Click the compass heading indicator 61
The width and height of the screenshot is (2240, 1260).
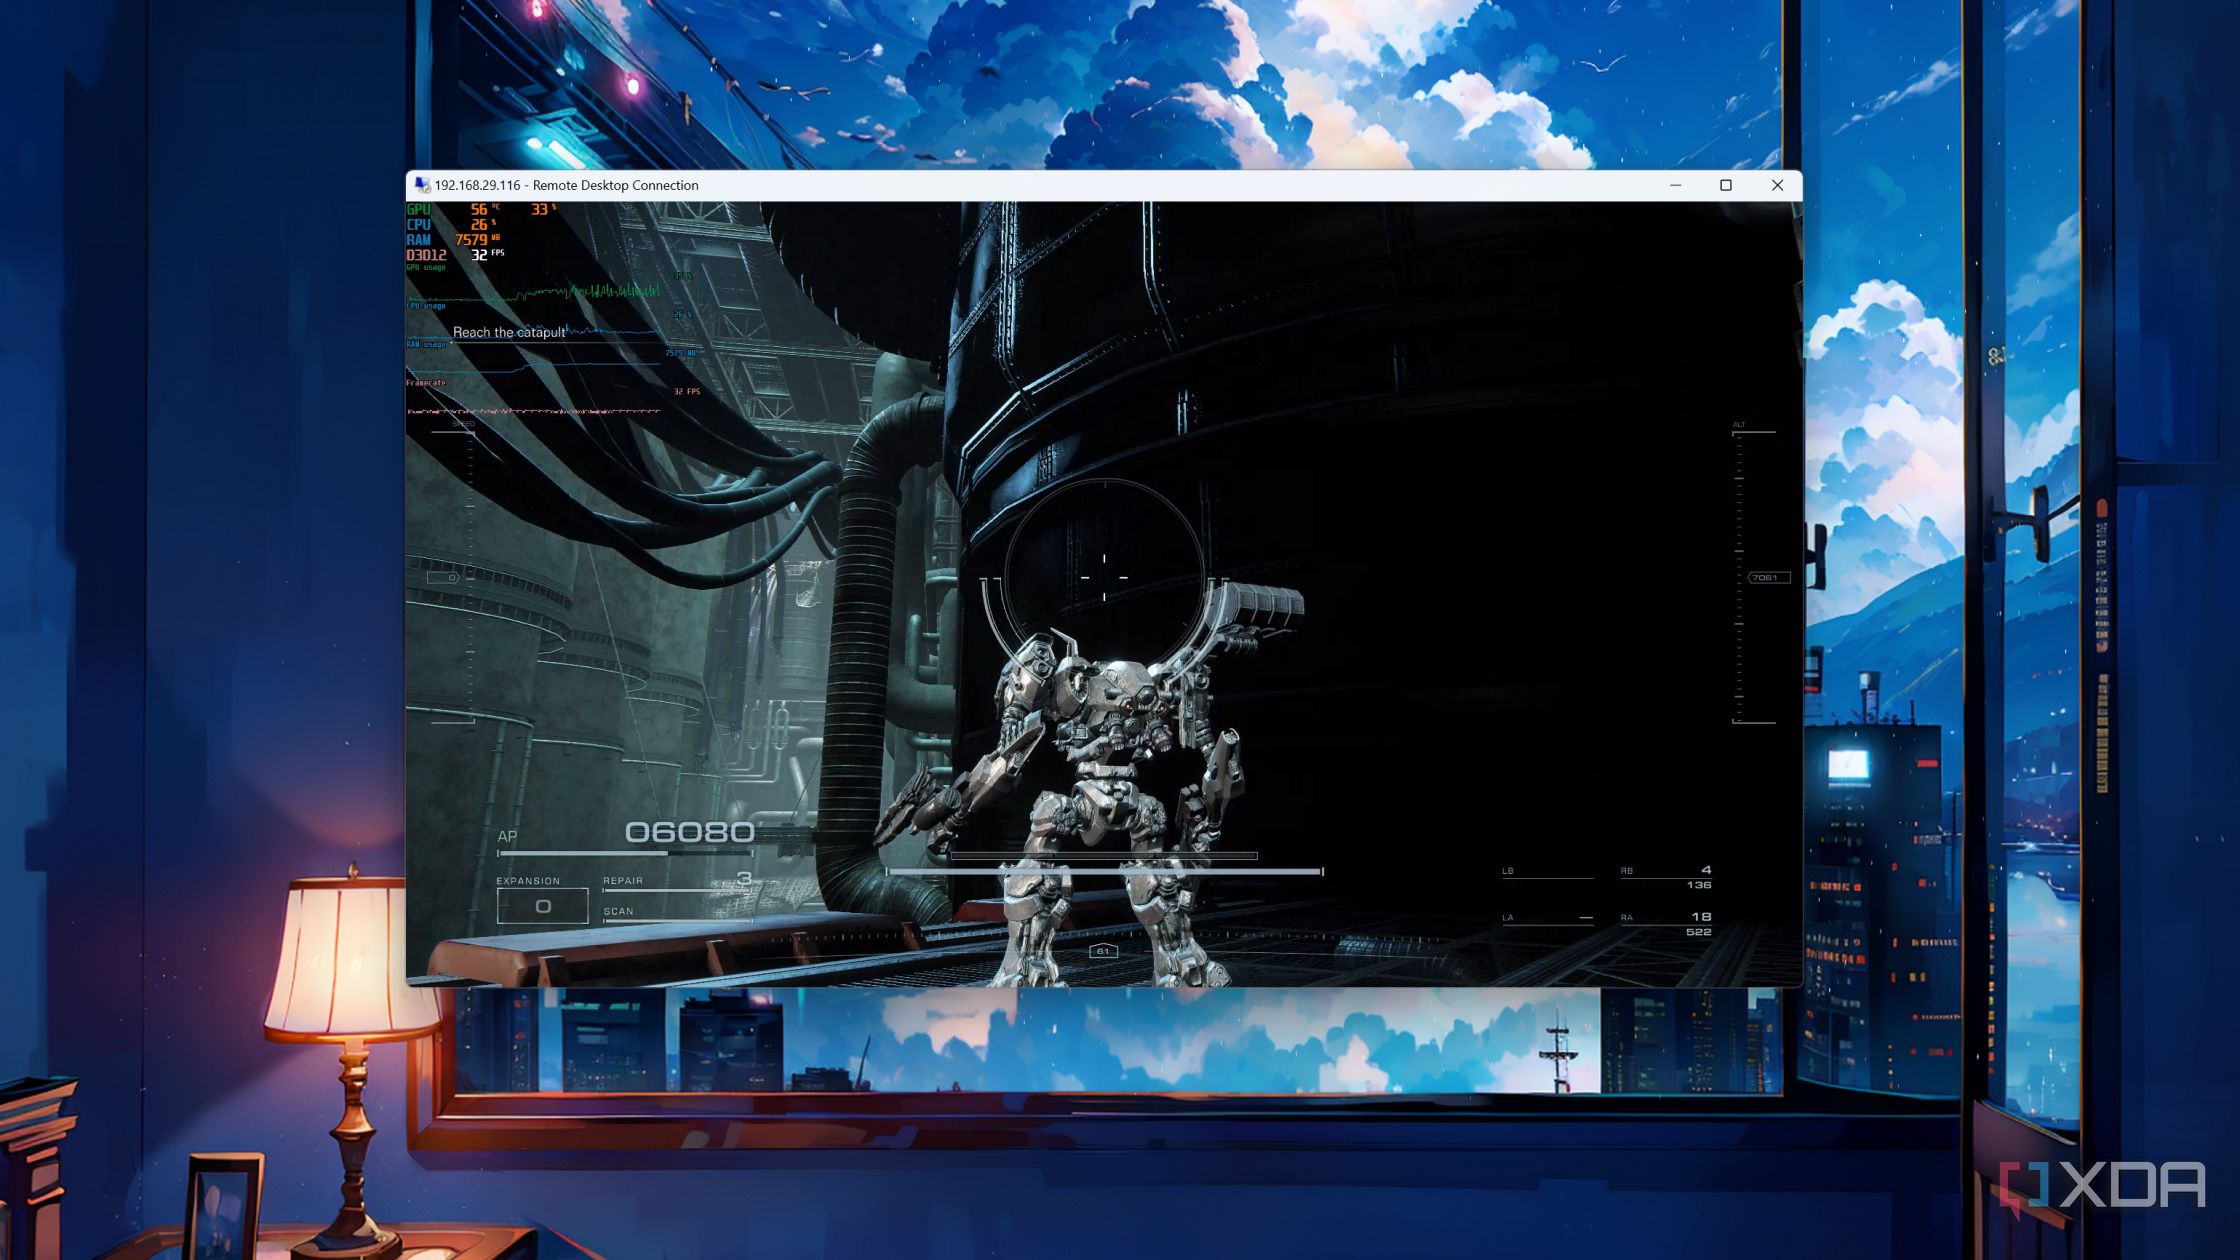tap(1102, 951)
